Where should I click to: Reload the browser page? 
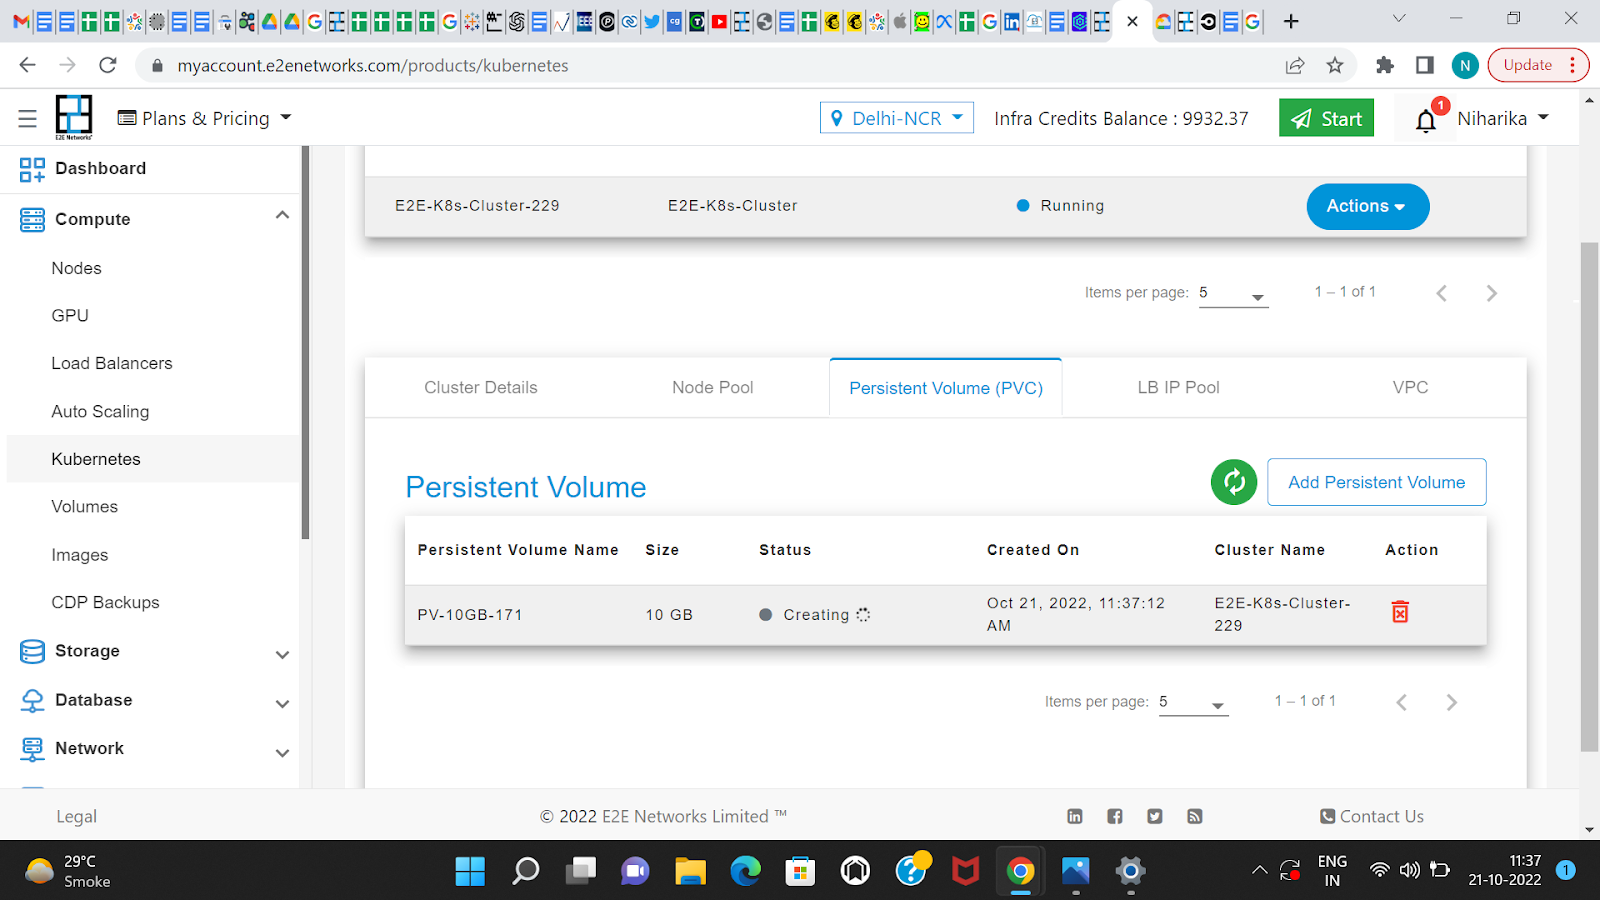108,65
